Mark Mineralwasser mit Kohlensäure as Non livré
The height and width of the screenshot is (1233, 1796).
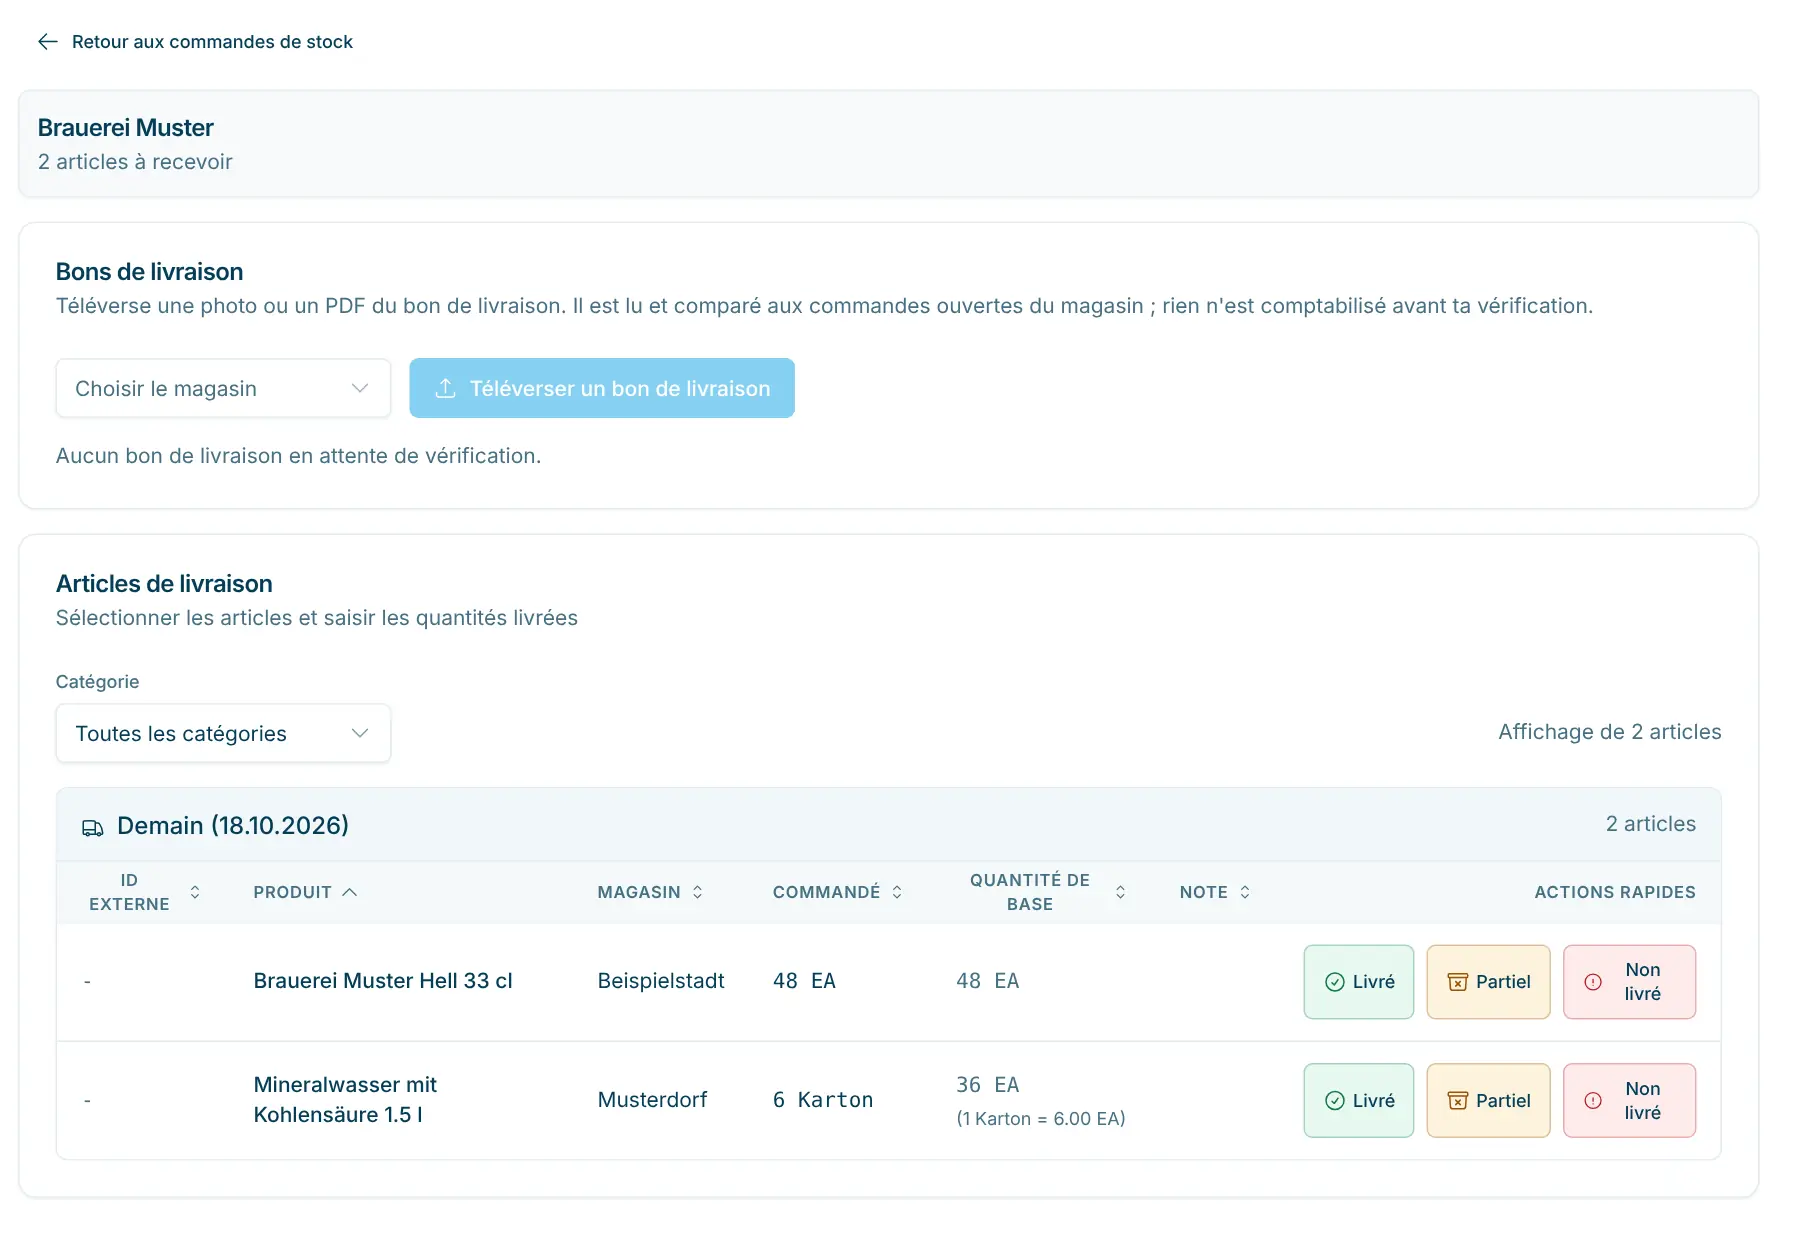(1629, 1100)
